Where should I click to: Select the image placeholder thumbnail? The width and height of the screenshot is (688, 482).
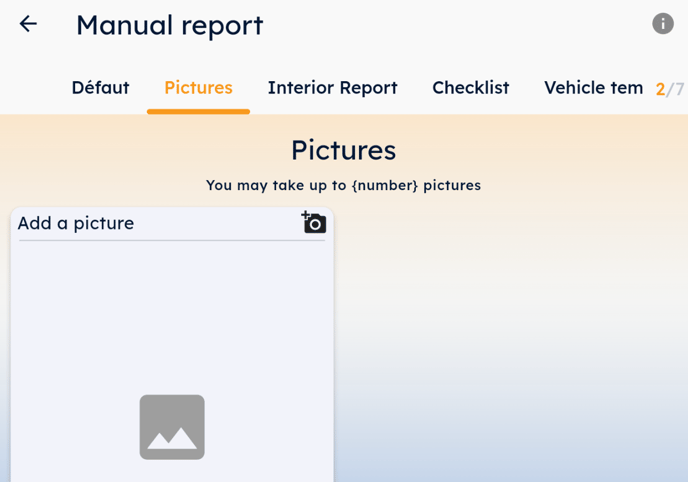click(172, 427)
